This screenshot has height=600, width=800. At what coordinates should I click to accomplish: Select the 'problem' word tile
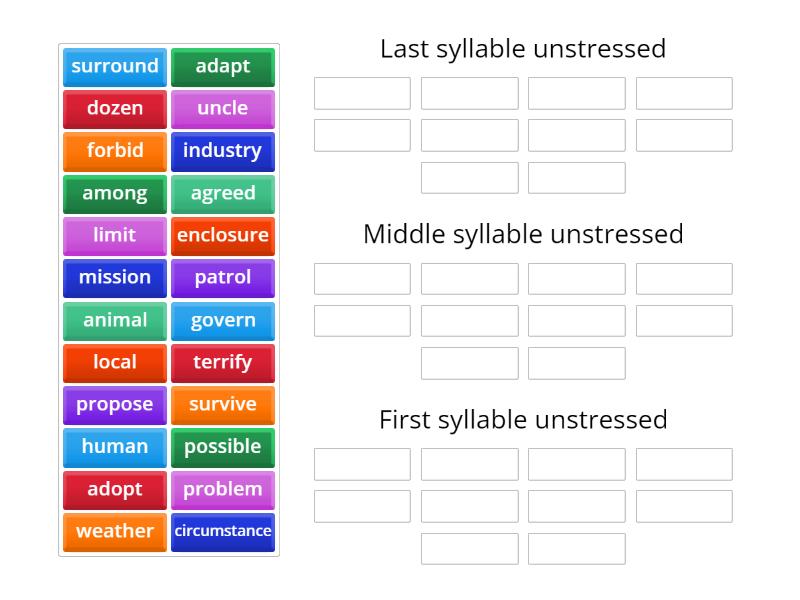point(222,490)
